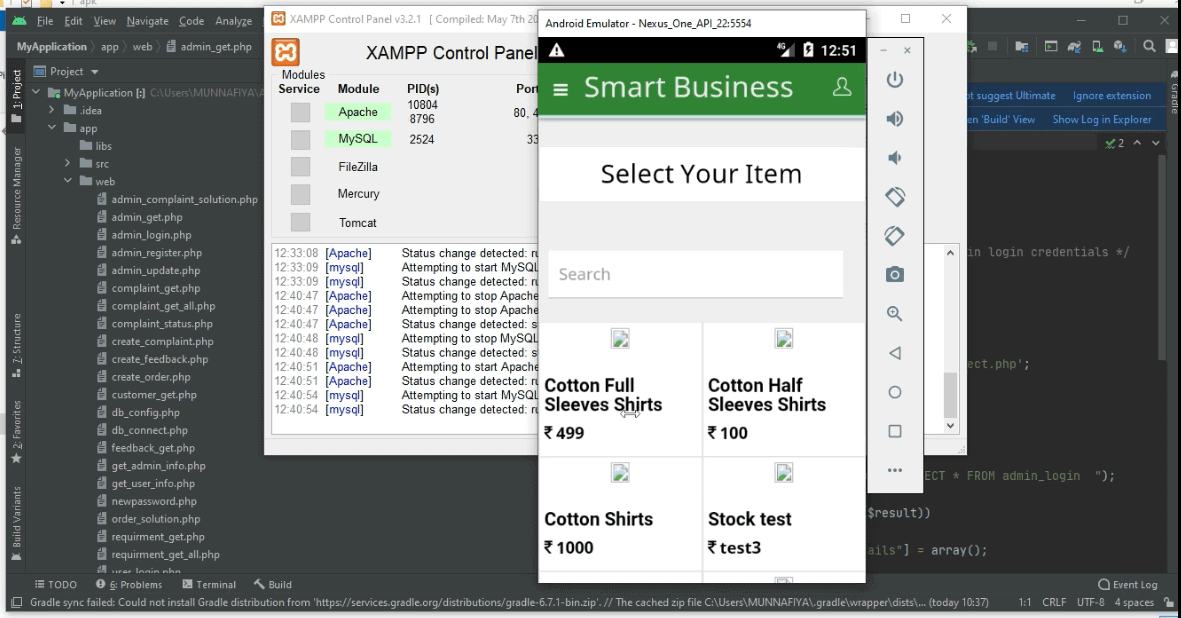Activate the emulator zoom magnifier tool
Image resolution: width=1181 pixels, height=618 pixels.
895,313
